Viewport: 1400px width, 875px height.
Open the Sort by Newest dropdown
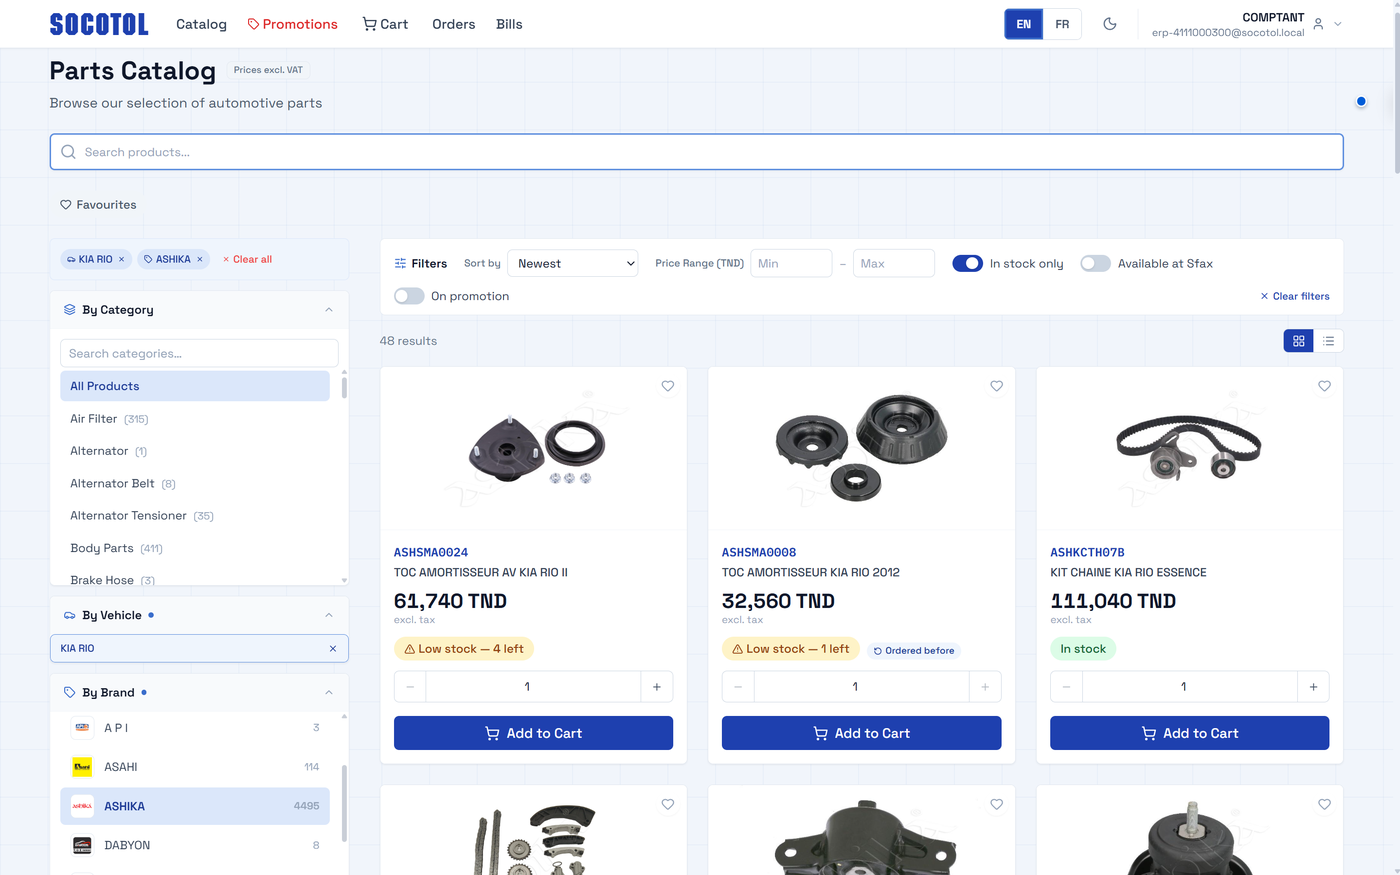coord(573,263)
